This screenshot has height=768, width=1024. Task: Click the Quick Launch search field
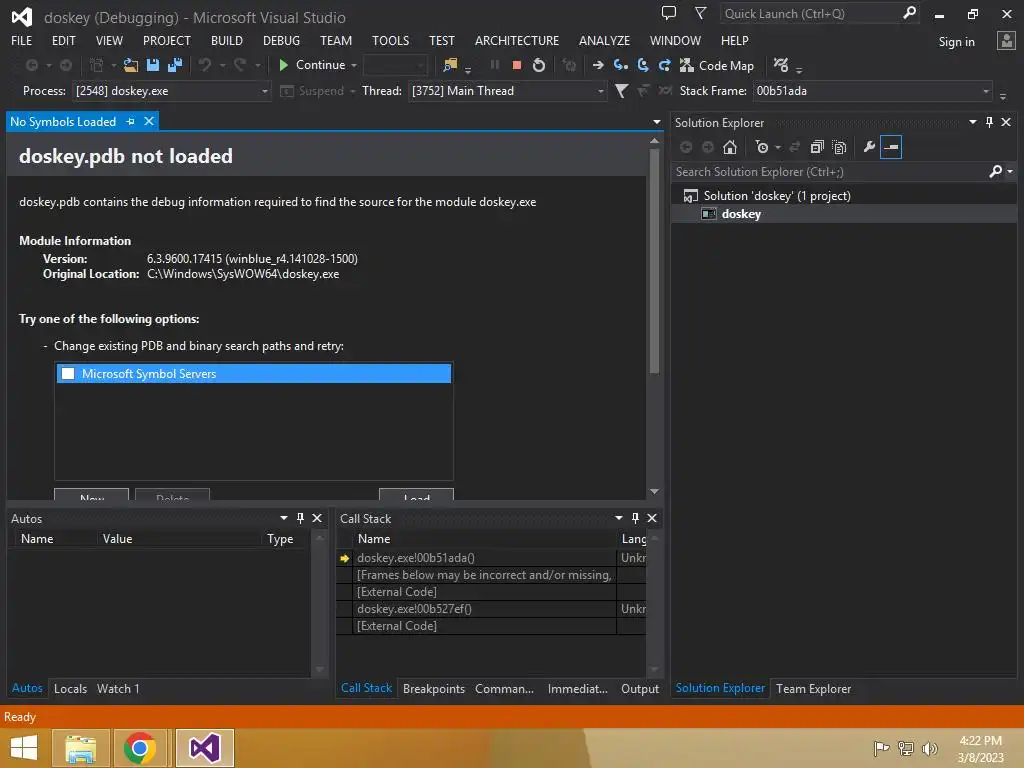click(810, 14)
